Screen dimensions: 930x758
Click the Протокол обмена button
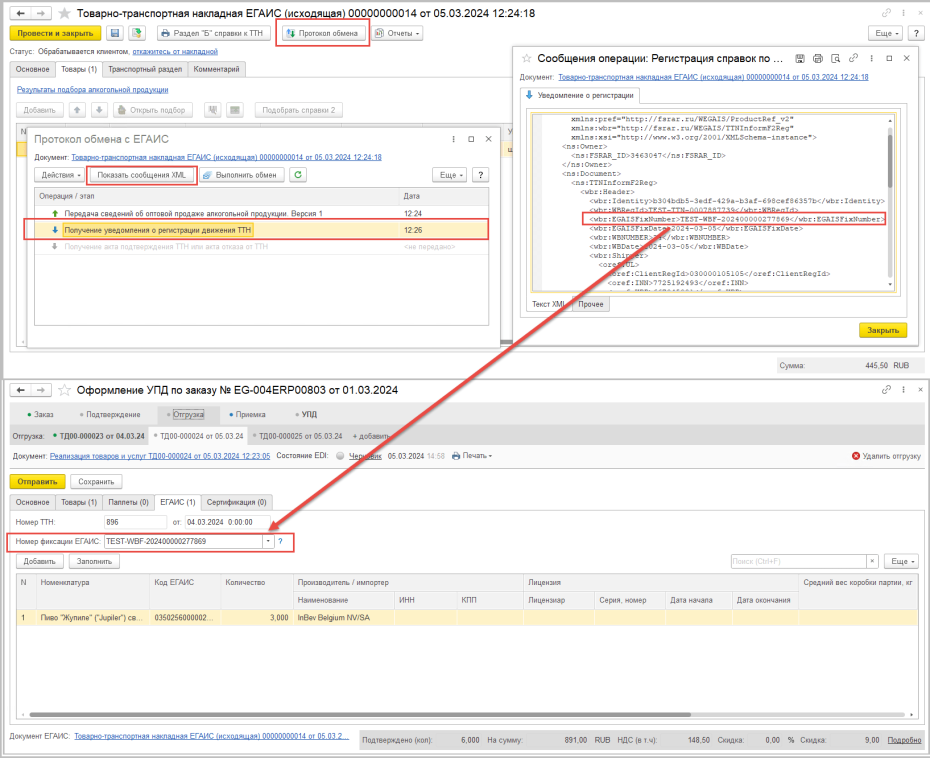pos(323,33)
